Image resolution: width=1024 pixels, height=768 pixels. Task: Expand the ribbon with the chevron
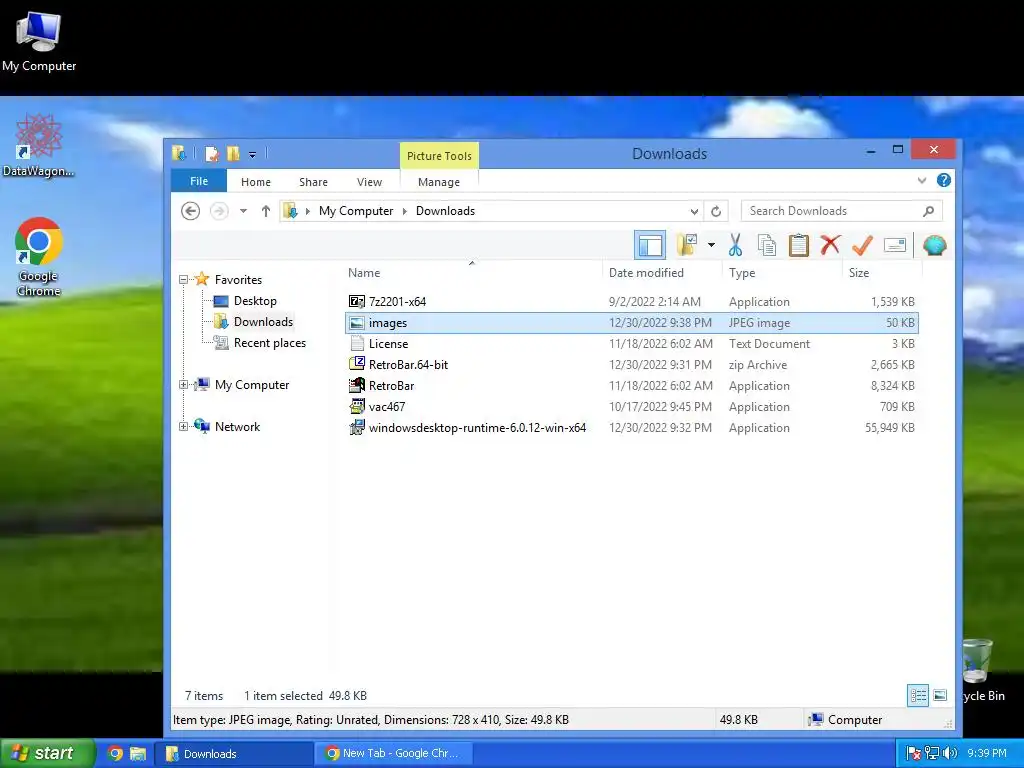[x=921, y=181]
